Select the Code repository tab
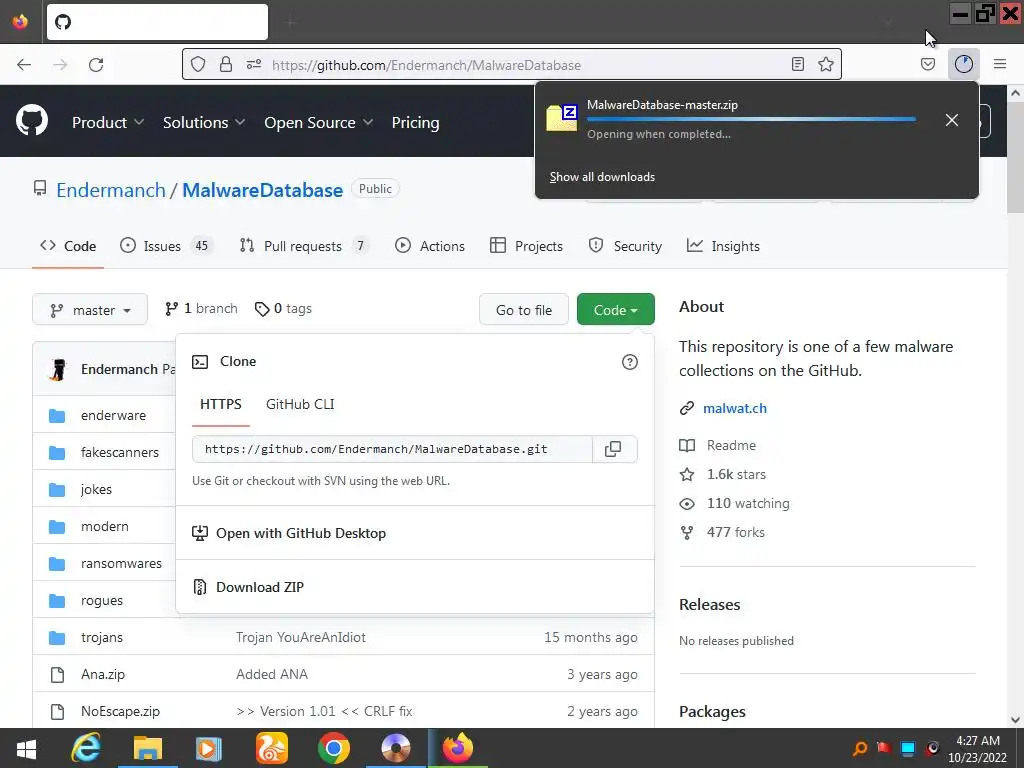1024x768 pixels. coord(68,246)
